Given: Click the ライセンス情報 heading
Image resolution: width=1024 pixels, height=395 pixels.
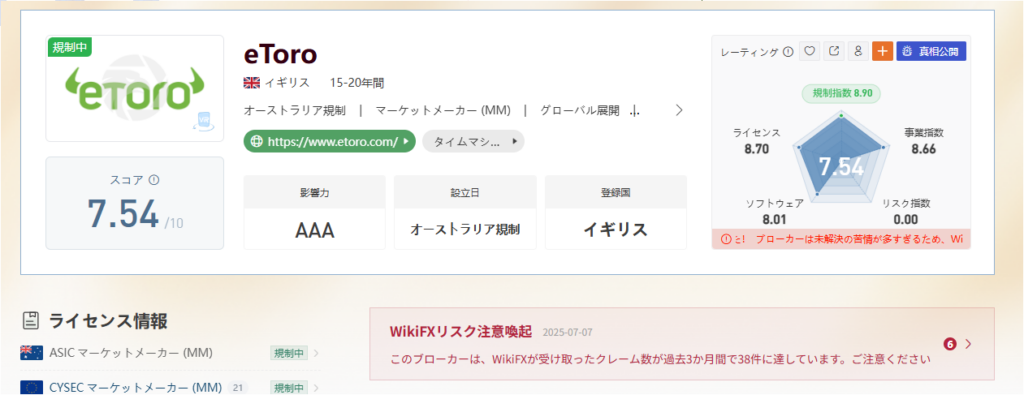Looking at the screenshot, I should 108,321.
